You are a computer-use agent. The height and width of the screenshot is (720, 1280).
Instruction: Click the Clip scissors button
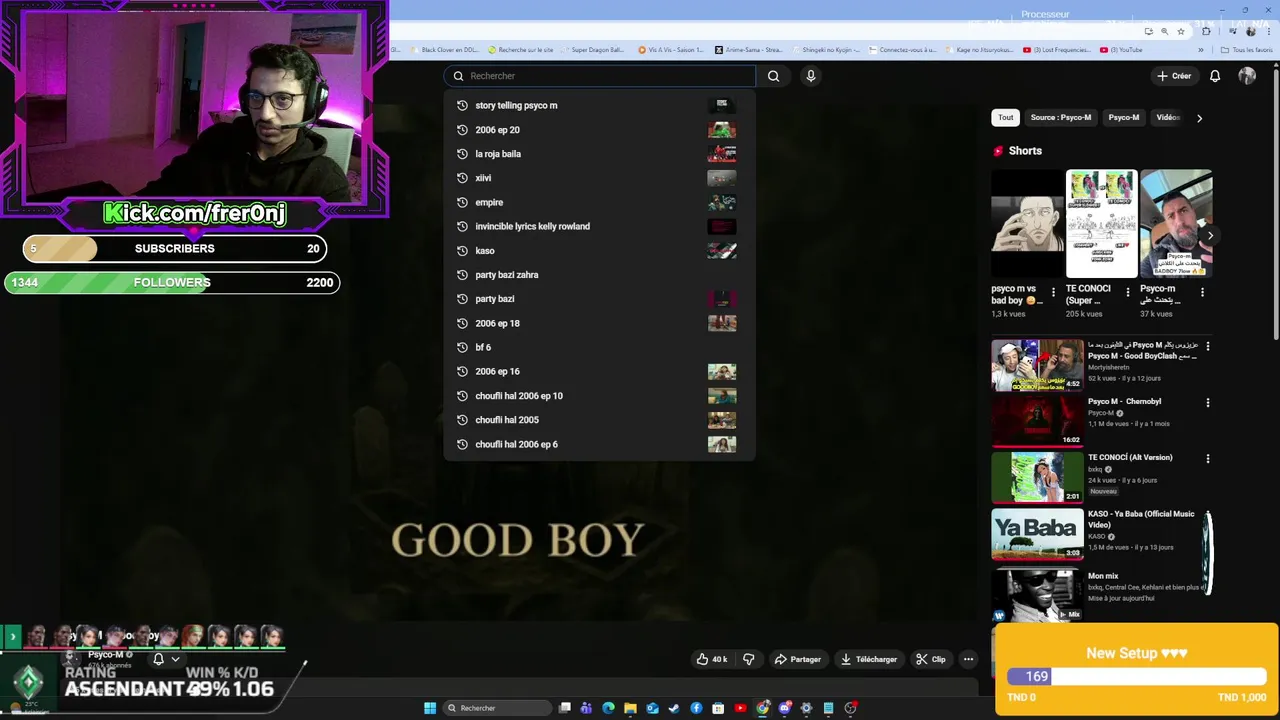[931, 659]
